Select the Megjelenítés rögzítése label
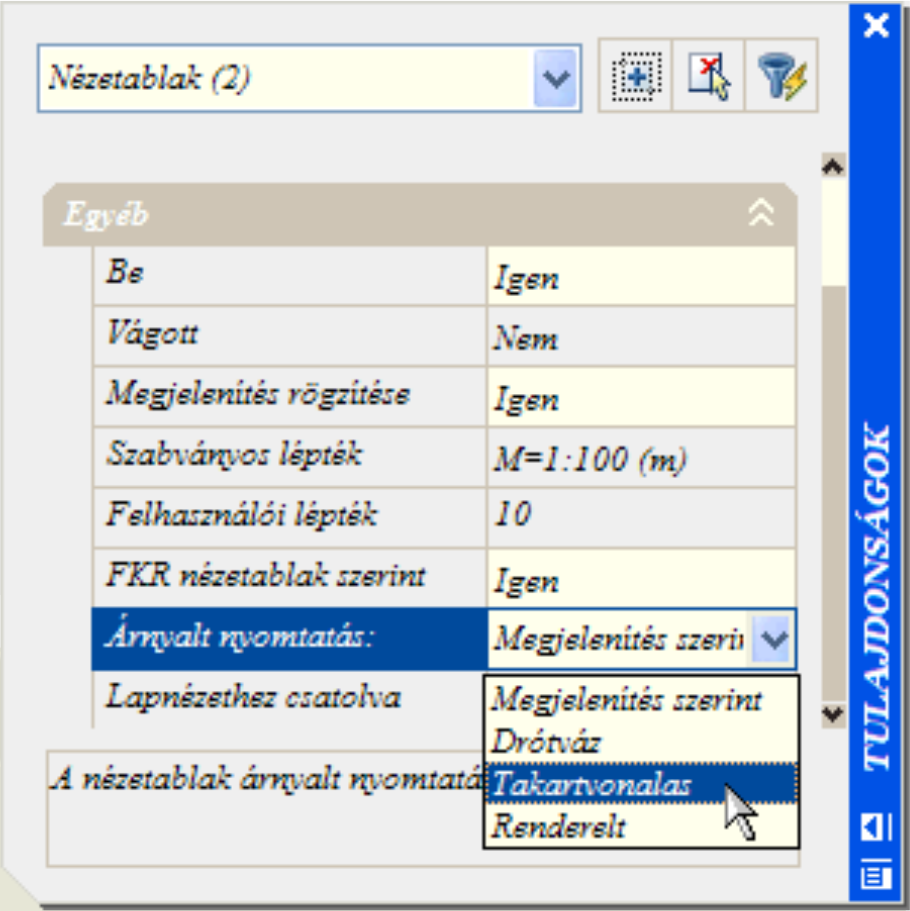This screenshot has width=910, height=911. coord(289,397)
